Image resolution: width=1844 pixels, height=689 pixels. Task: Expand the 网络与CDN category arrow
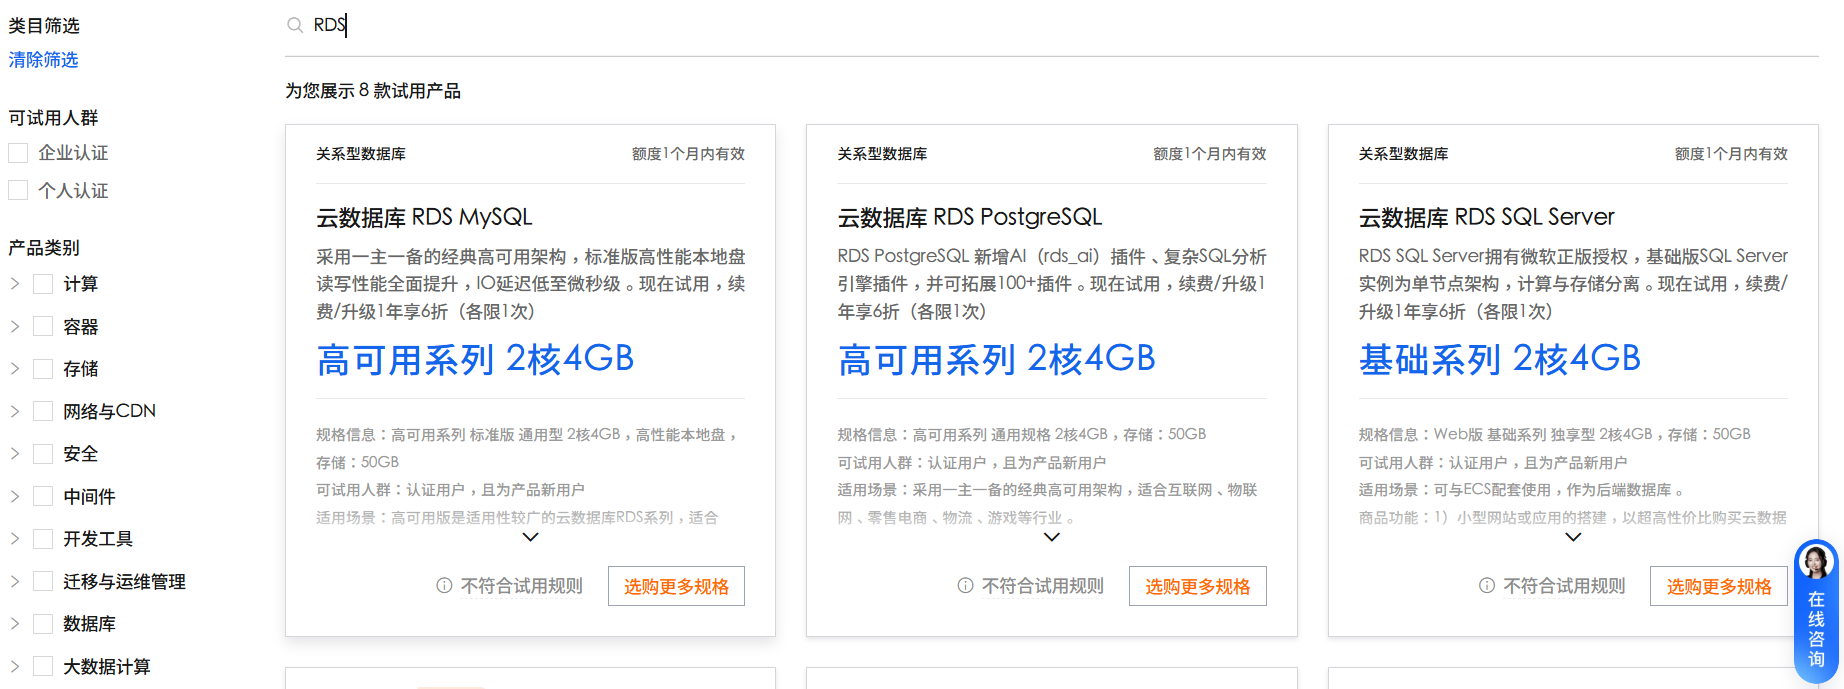pos(15,411)
